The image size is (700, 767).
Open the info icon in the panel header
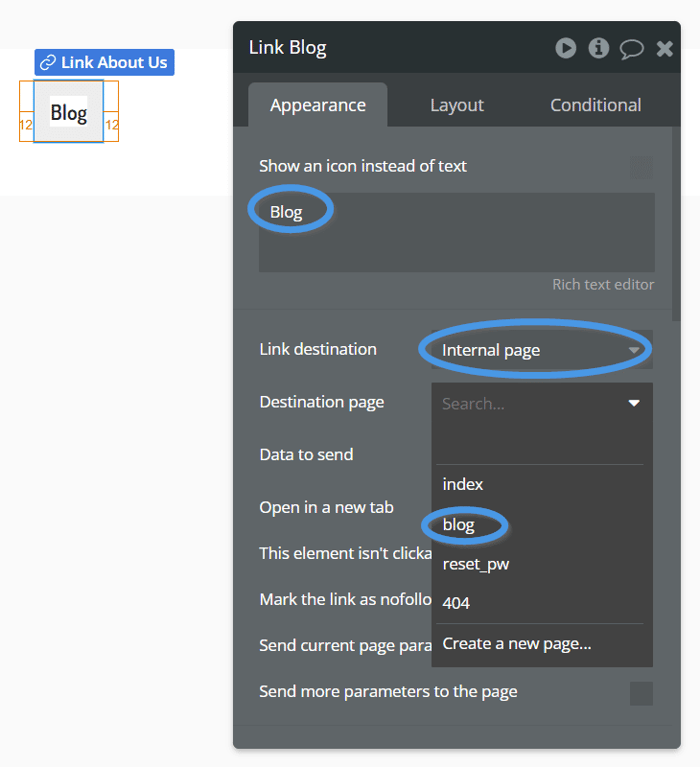point(599,48)
